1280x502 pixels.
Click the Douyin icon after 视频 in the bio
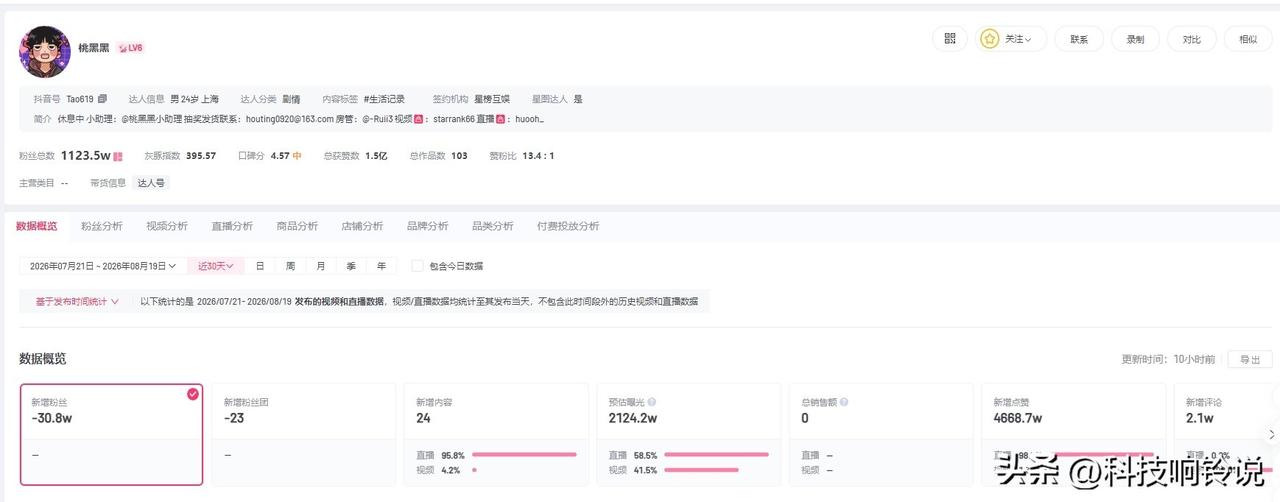[x=419, y=119]
